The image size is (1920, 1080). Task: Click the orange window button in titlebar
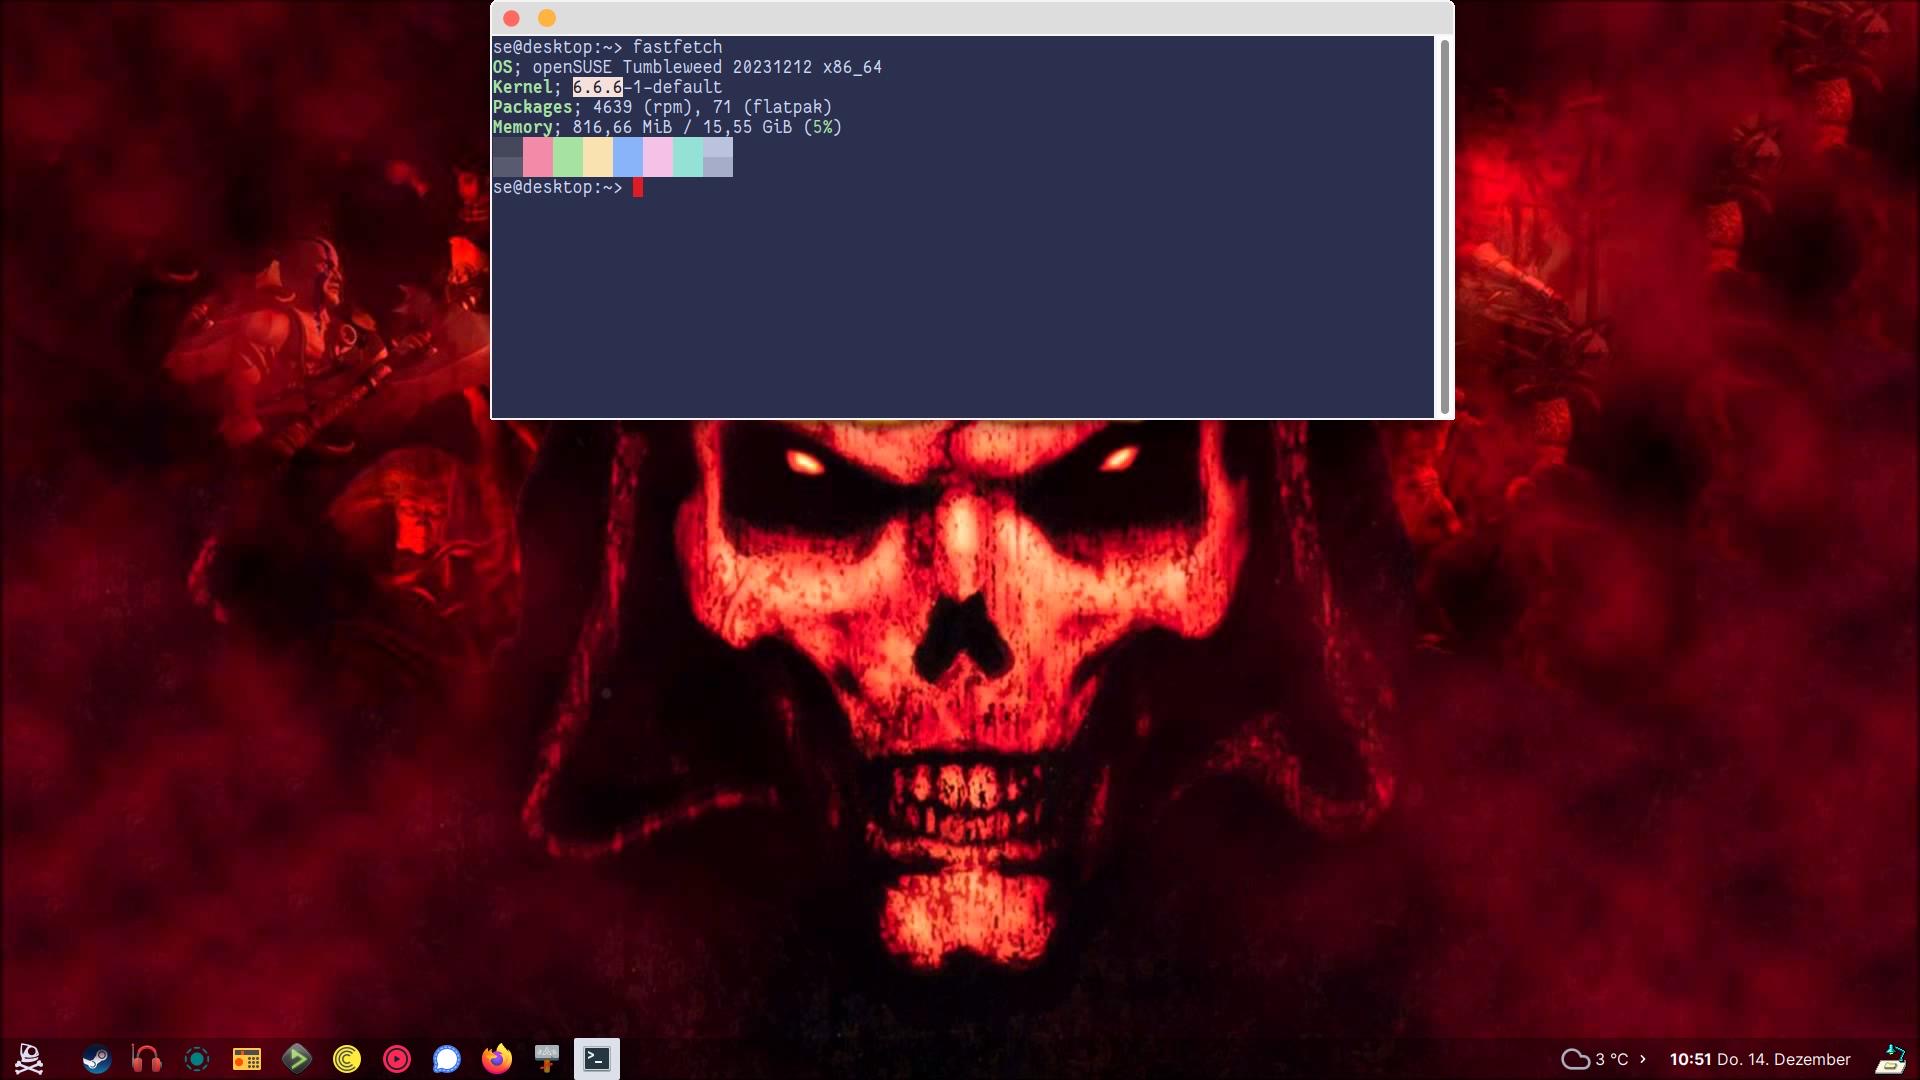[547, 18]
